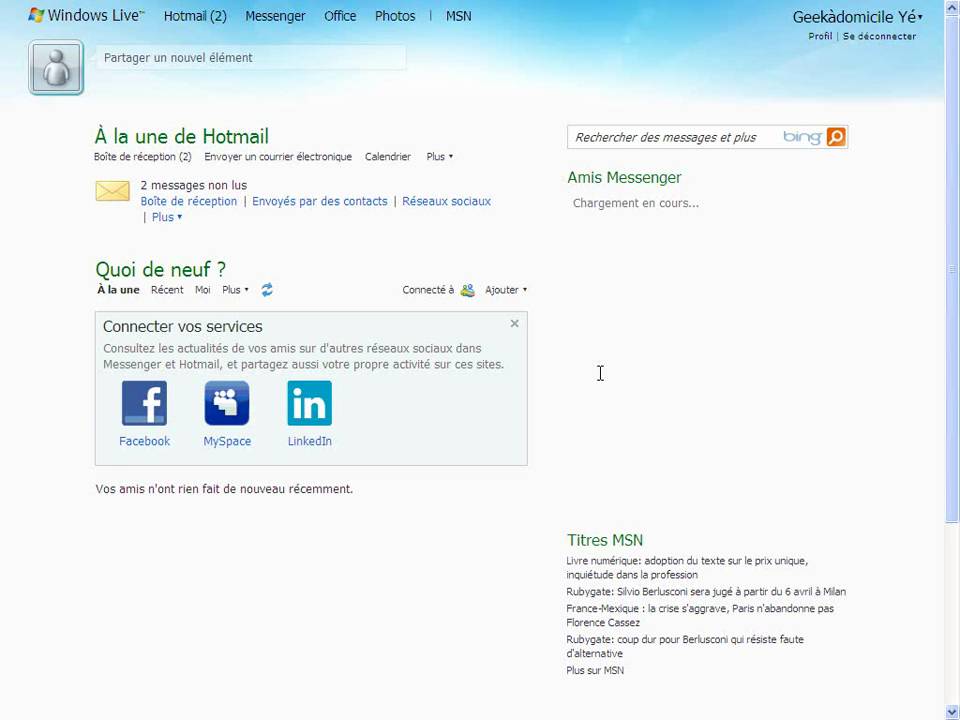Click 'Vos amis n'ont rien fait de nouveau récemment.'

[x=224, y=489]
